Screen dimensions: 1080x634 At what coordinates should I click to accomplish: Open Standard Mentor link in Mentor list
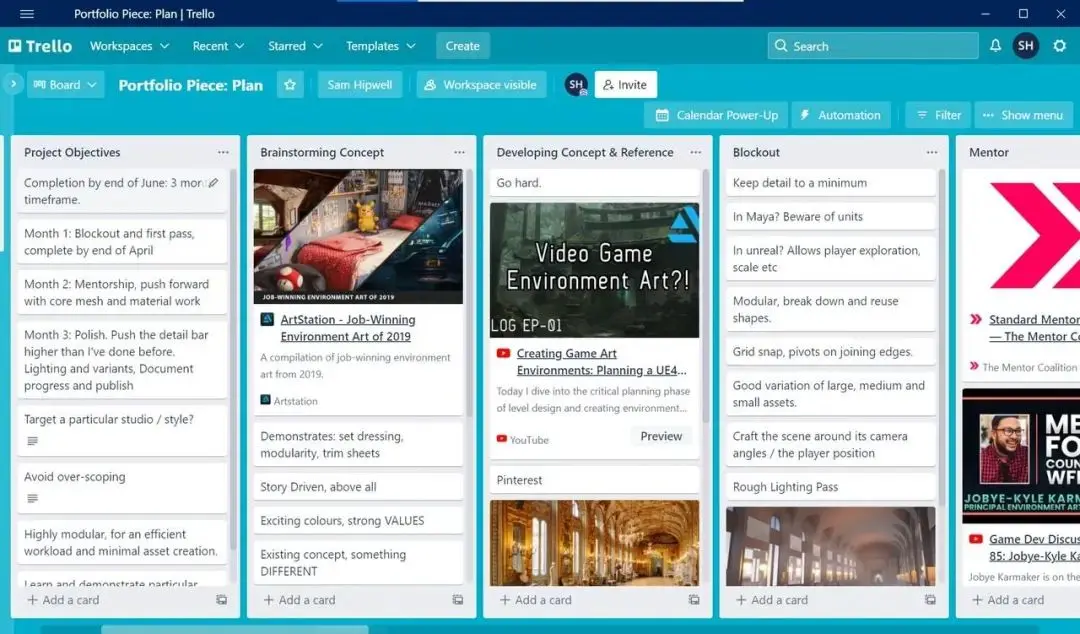(1034, 328)
